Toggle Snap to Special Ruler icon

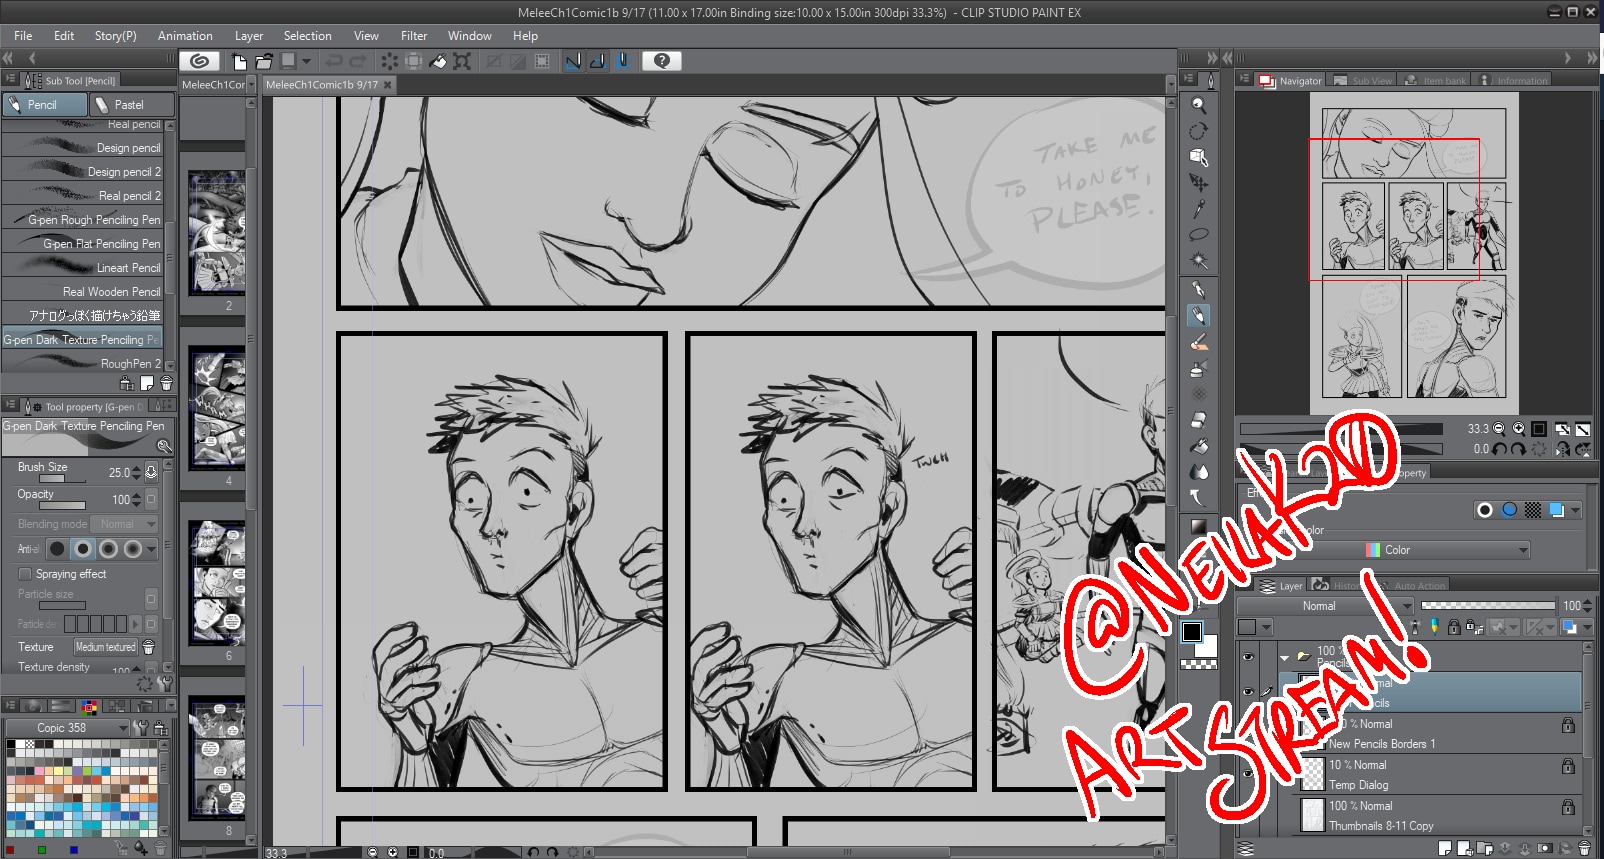click(597, 61)
